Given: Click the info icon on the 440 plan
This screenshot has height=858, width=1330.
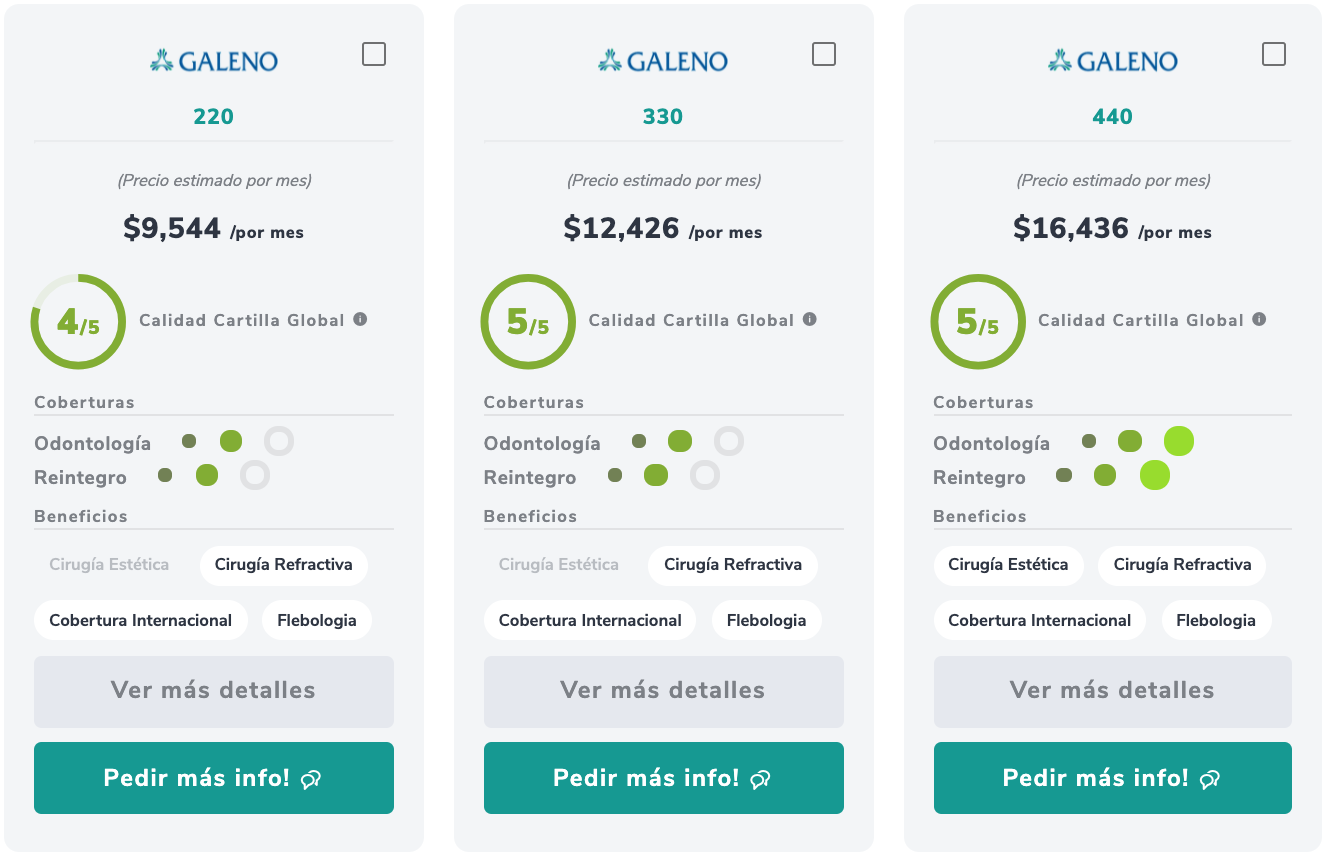Looking at the screenshot, I should click(1259, 319).
